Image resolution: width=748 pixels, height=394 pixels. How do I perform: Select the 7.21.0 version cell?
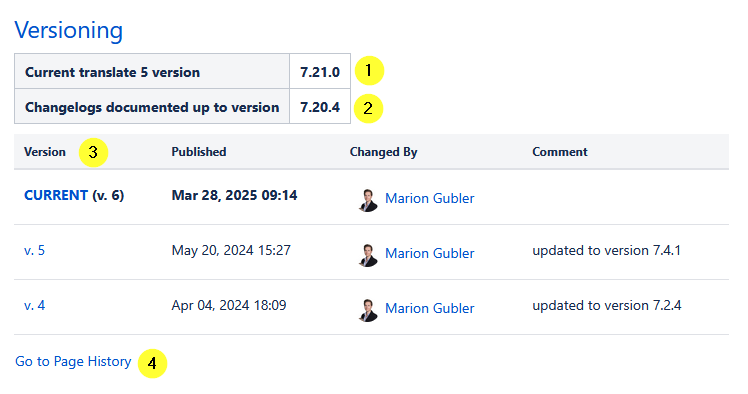tap(320, 72)
